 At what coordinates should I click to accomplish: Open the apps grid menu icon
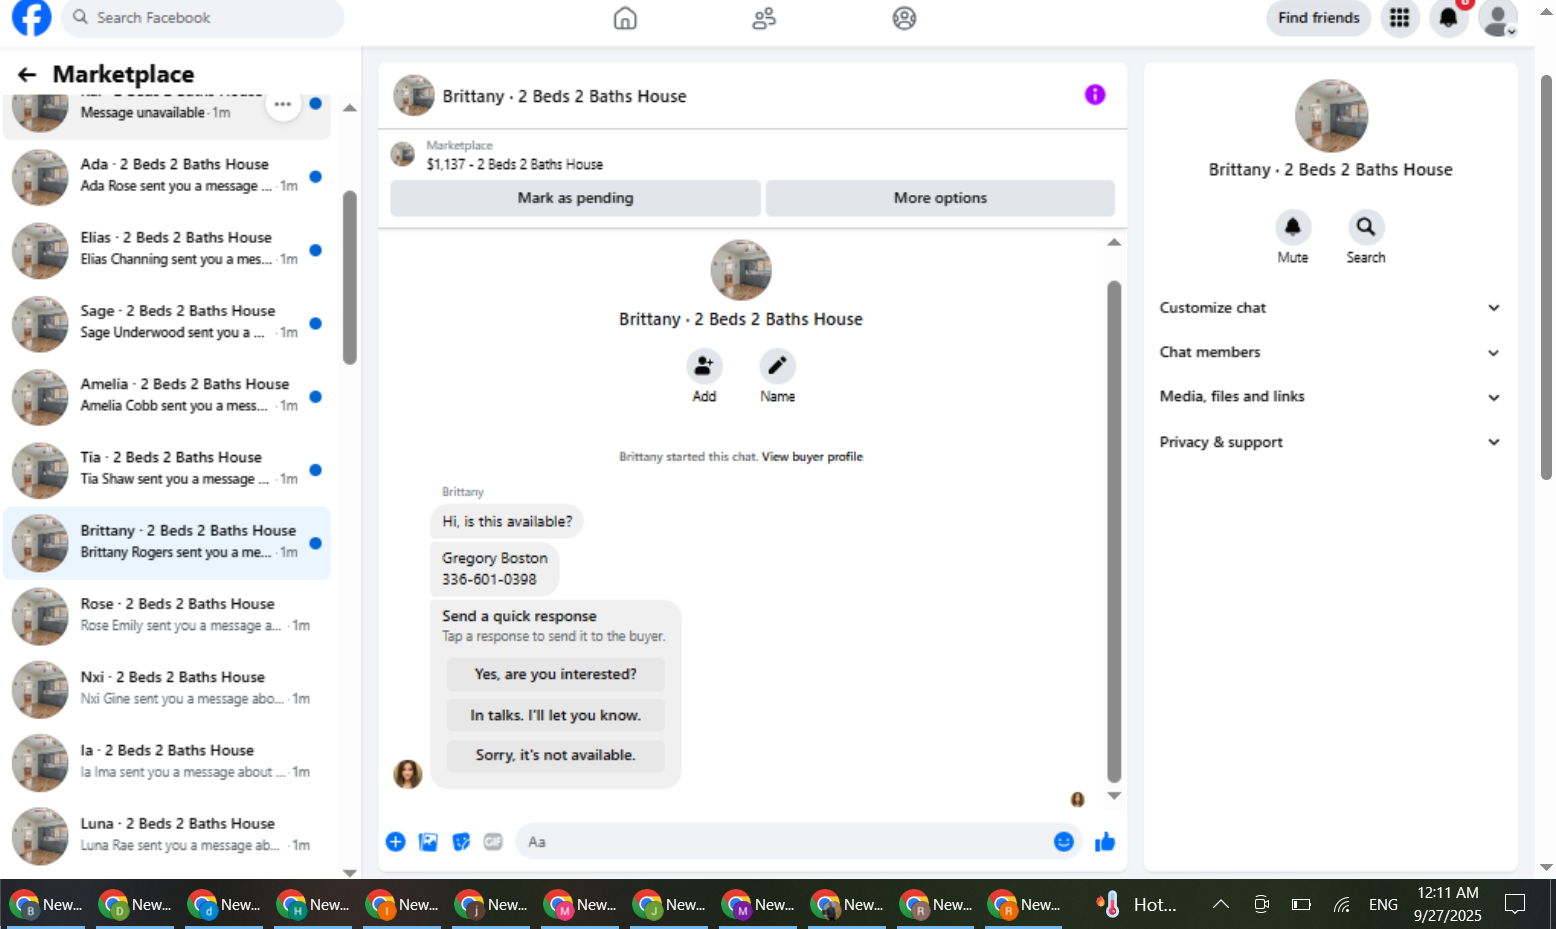pos(1400,18)
